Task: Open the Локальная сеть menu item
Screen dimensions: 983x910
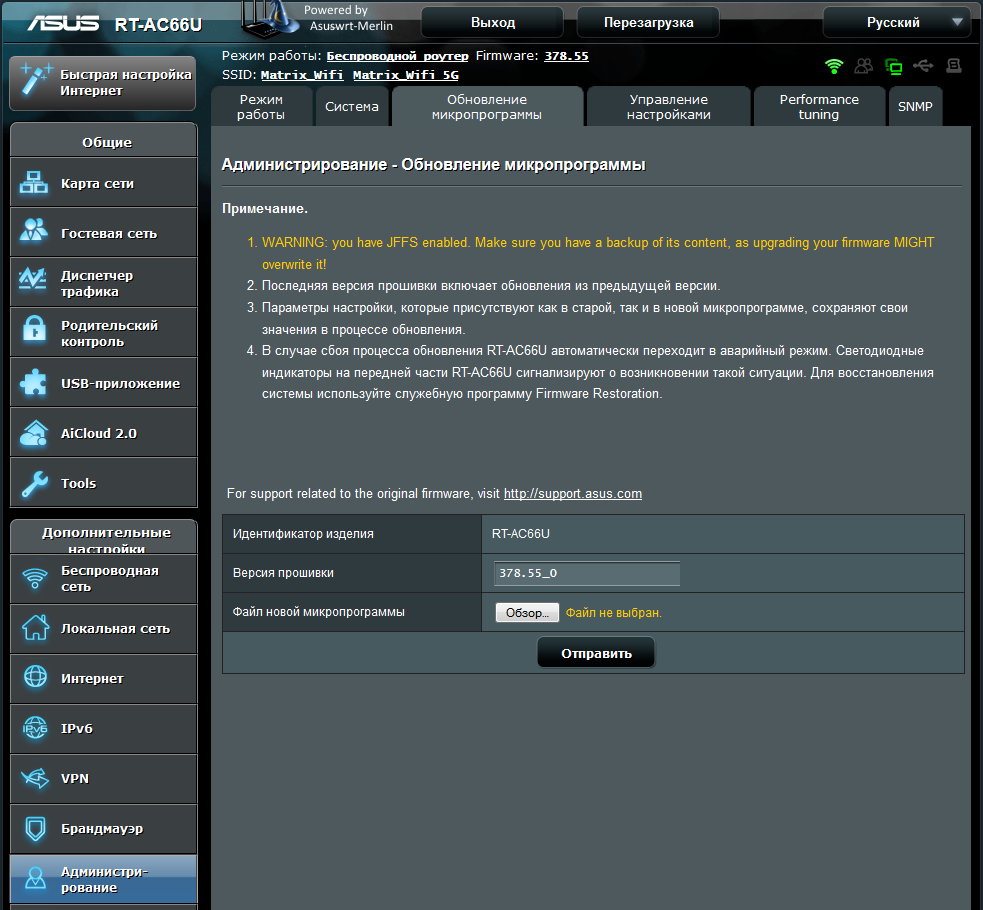Action: [x=103, y=629]
